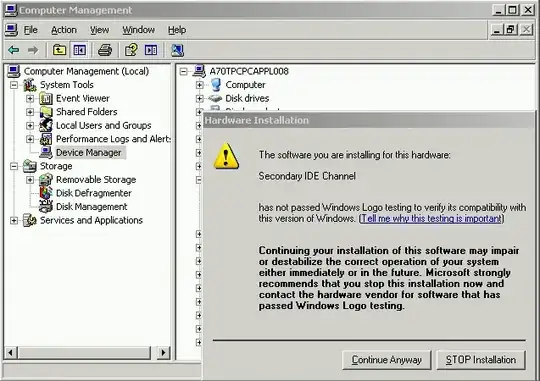Expand the Removable Storage node

30,180
